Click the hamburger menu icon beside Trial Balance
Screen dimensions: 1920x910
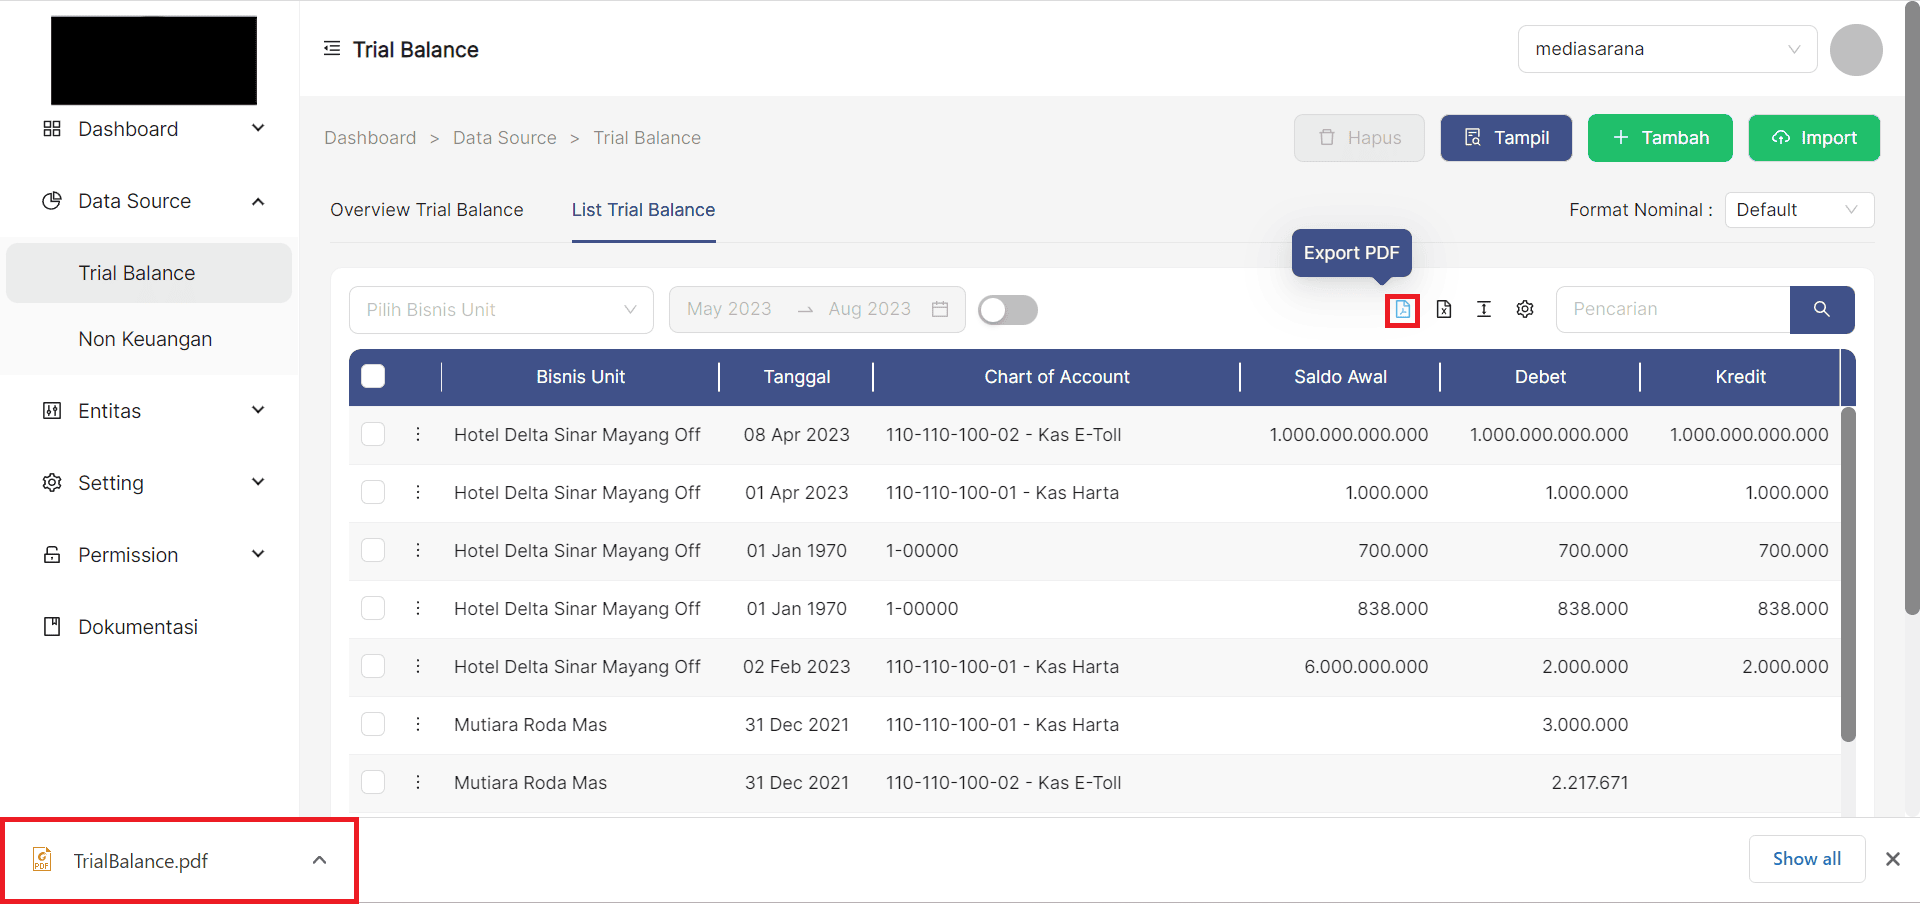tap(332, 49)
